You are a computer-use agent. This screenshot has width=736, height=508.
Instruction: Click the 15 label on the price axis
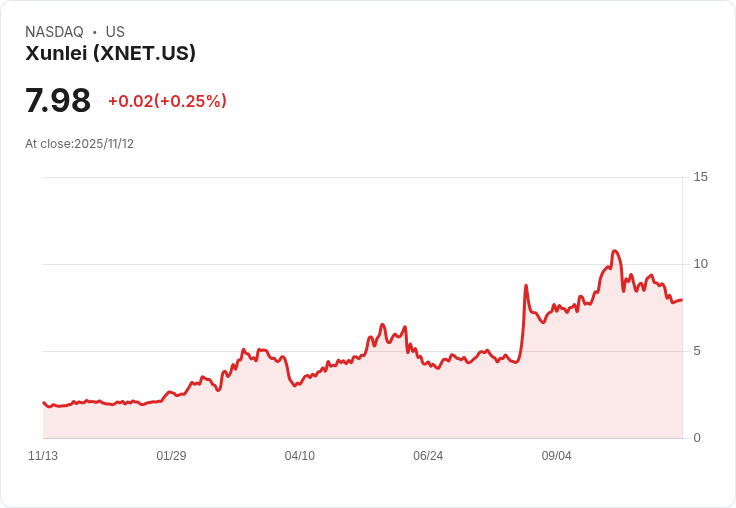(700, 177)
